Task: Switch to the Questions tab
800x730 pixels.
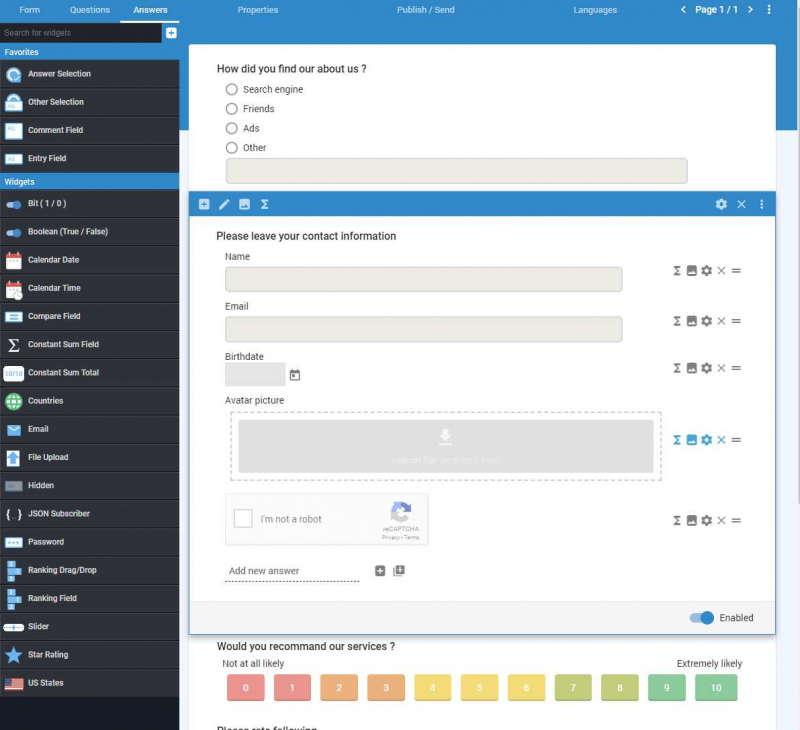Action: pos(90,10)
